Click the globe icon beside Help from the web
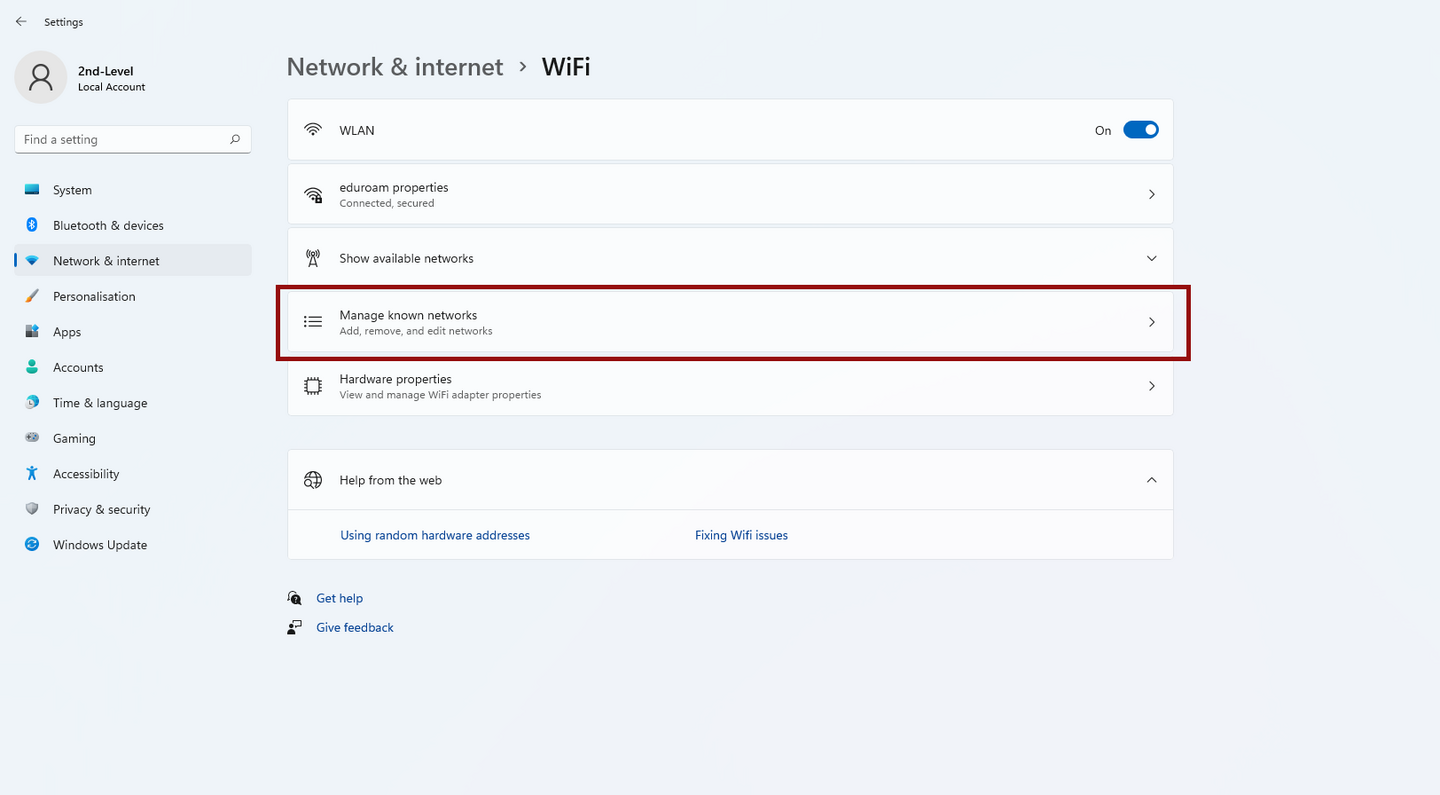 pyautogui.click(x=313, y=480)
